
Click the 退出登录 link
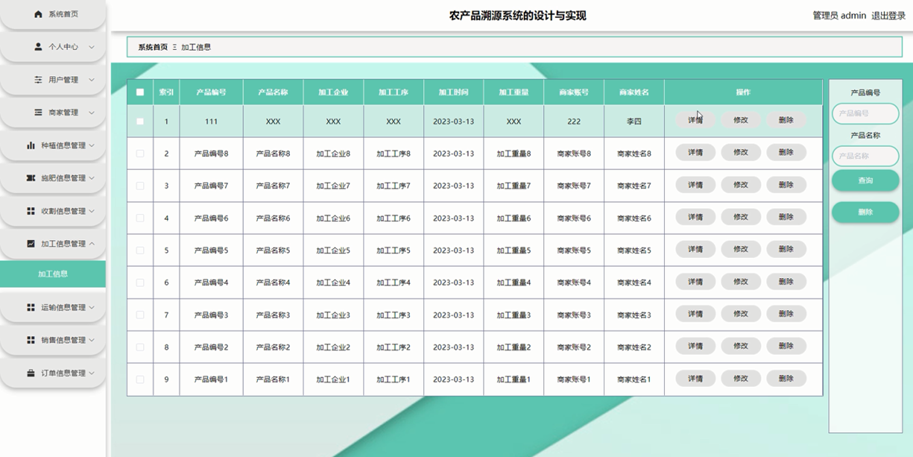coord(889,16)
